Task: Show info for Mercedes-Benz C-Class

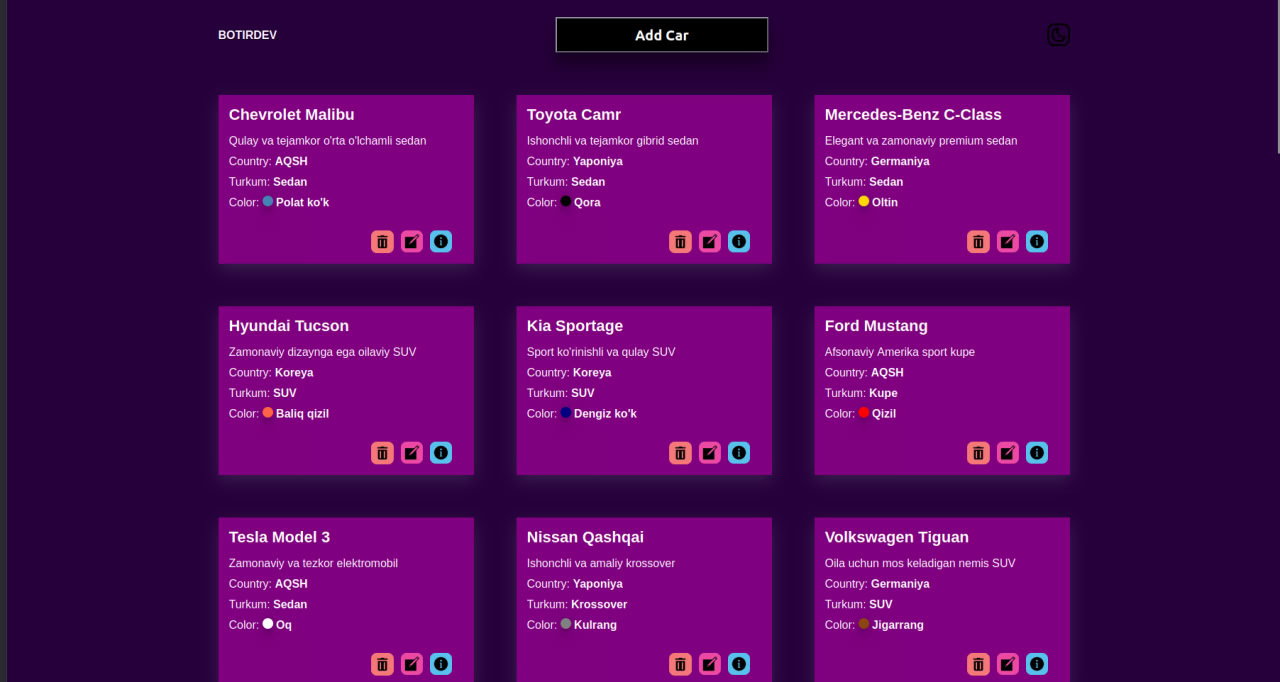Action: click(1037, 242)
